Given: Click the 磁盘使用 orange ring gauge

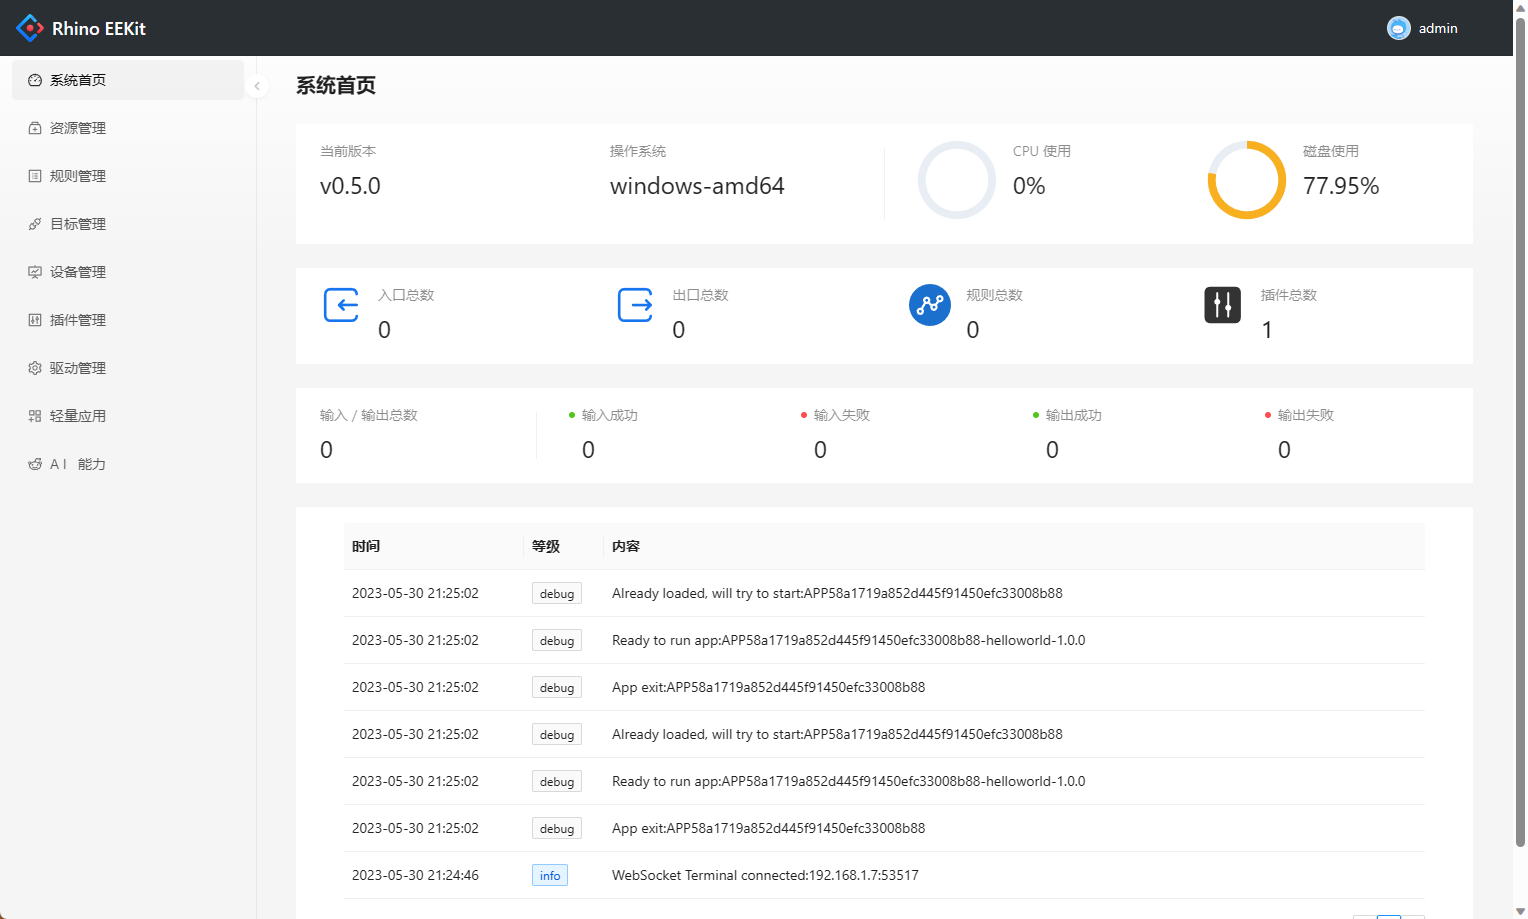Looking at the screenshot, I should point(1247,180).
